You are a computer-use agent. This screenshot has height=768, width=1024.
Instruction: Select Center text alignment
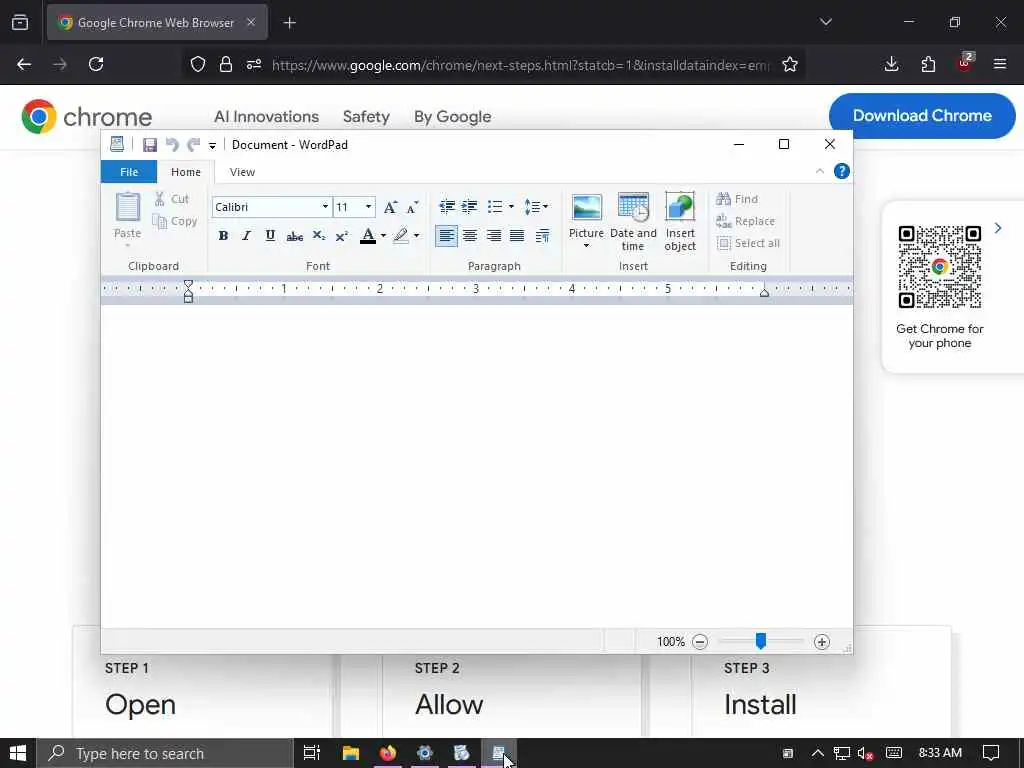point(470,236)
